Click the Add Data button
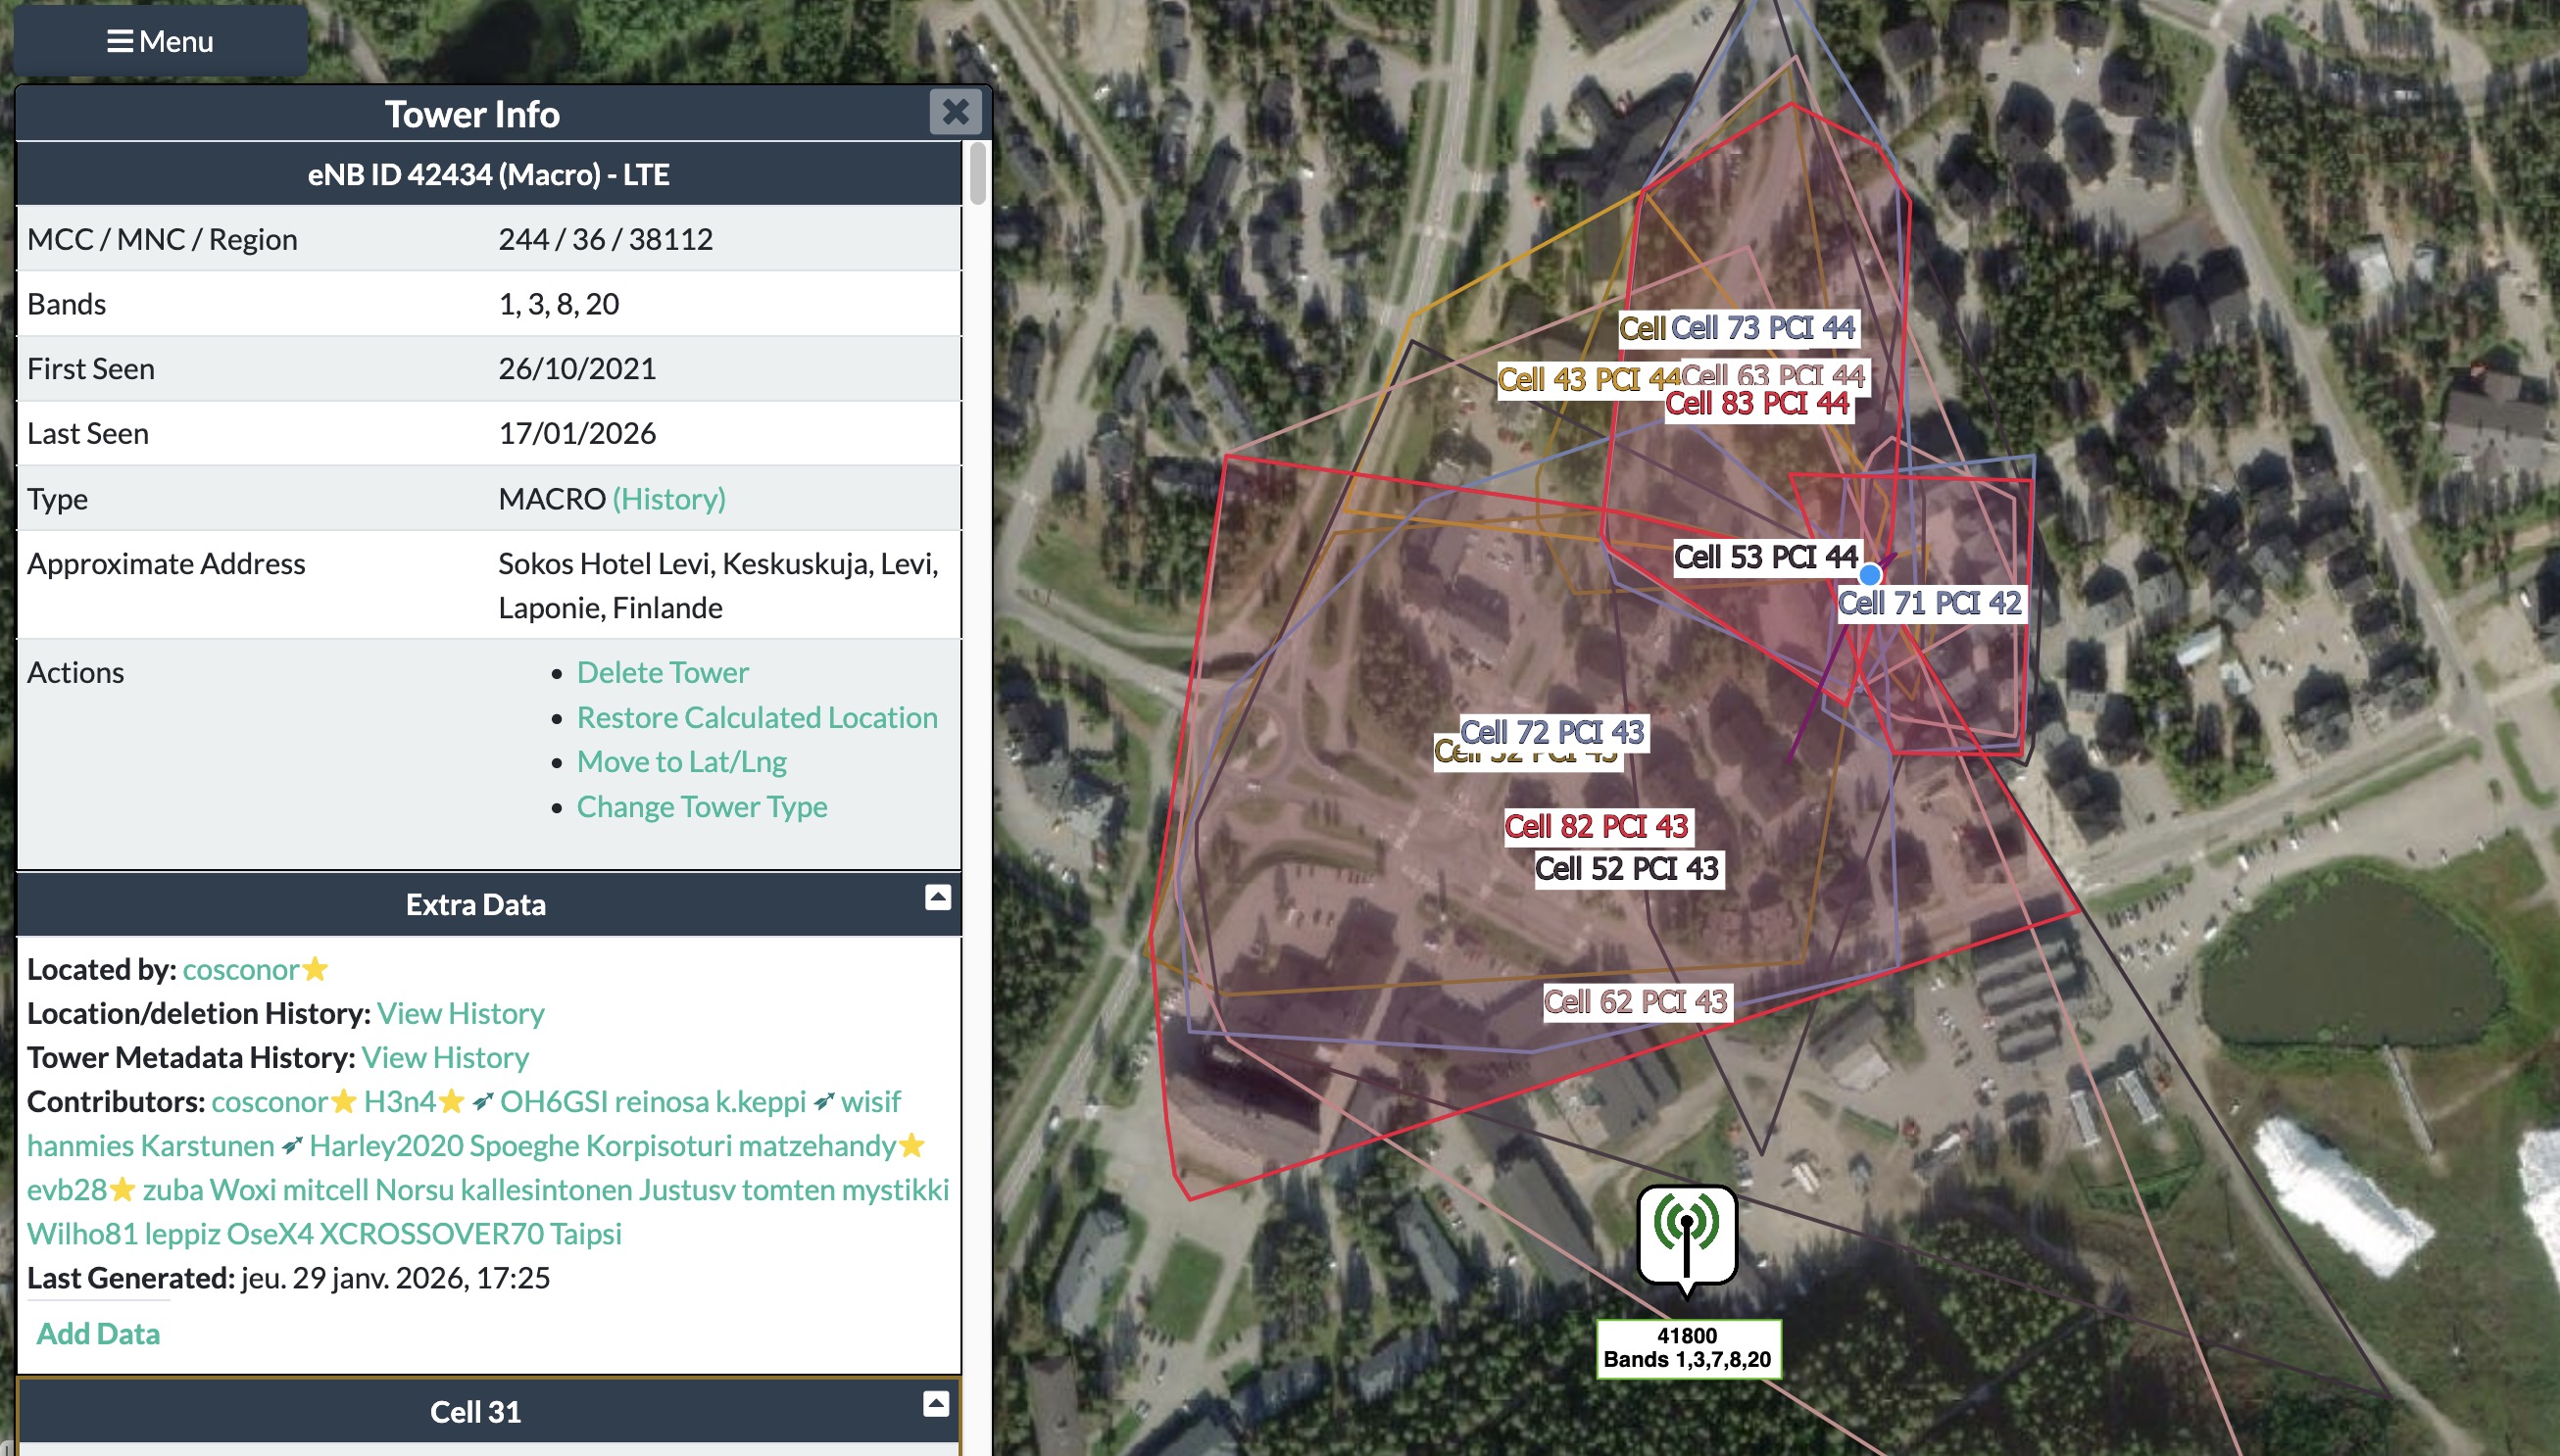 point(98,1333)
